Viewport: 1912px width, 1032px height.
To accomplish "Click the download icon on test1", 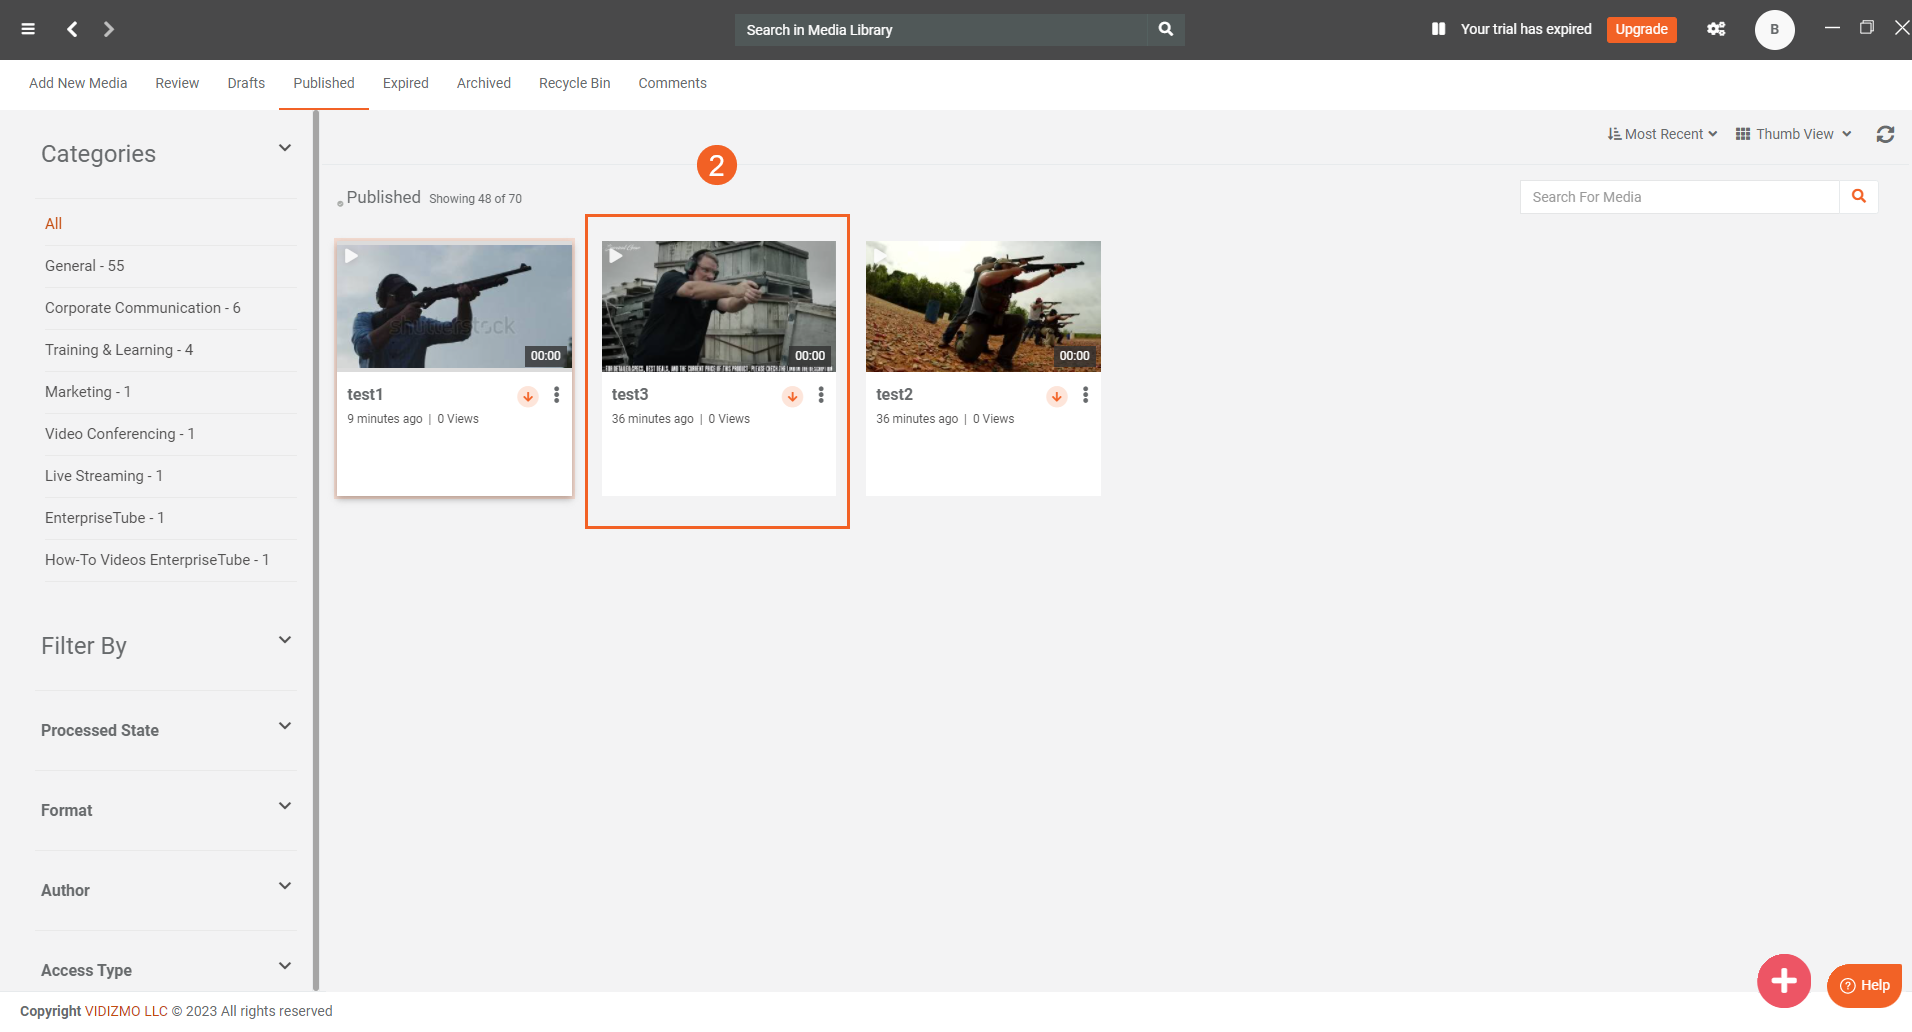I will click(528, 396).
